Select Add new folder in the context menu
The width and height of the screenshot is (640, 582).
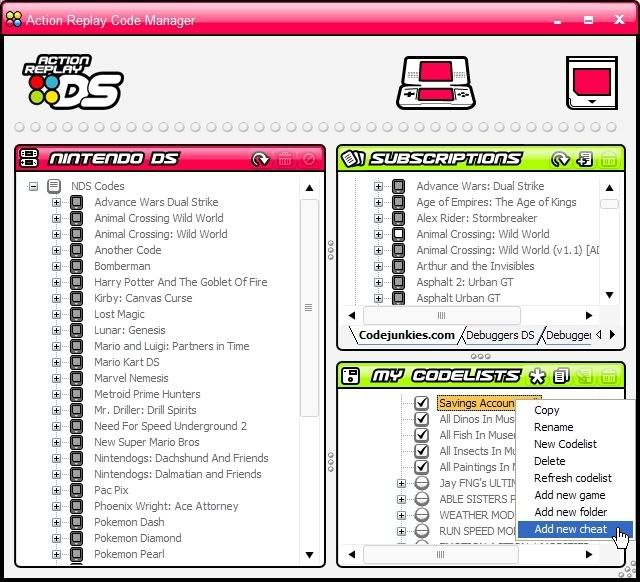click(x=575, y=512)
